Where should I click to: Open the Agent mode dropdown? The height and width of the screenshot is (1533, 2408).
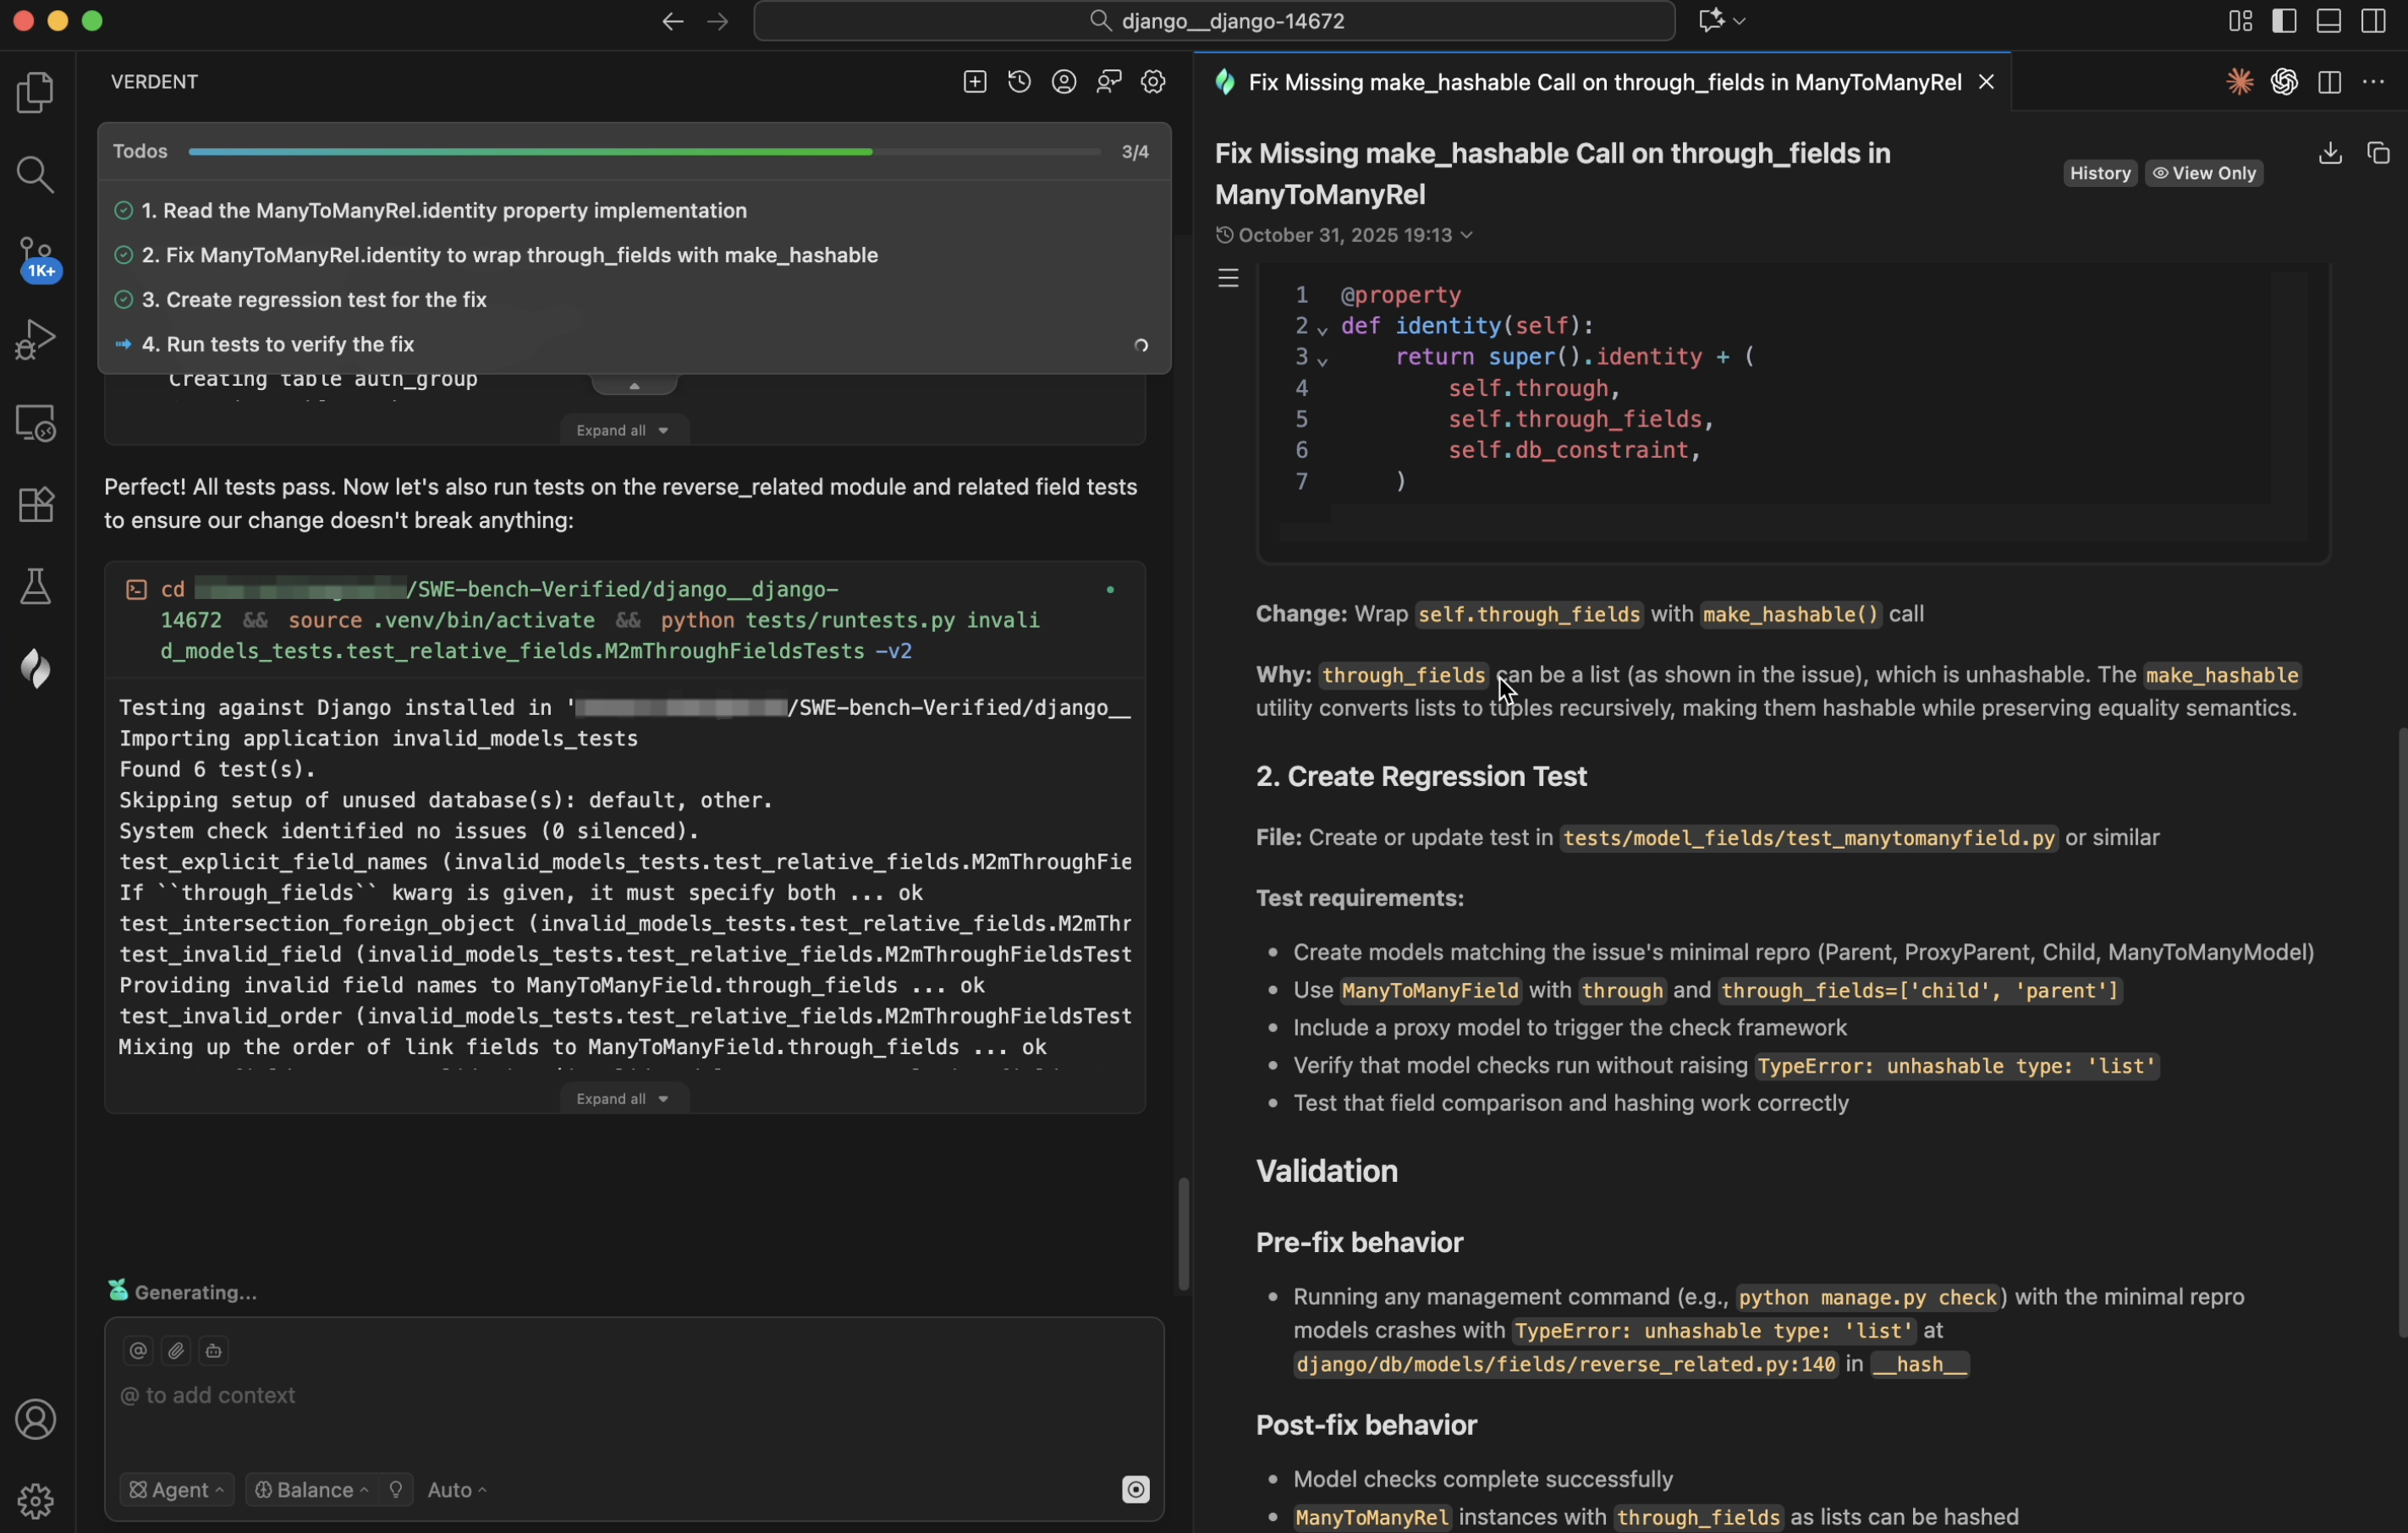176,1490
